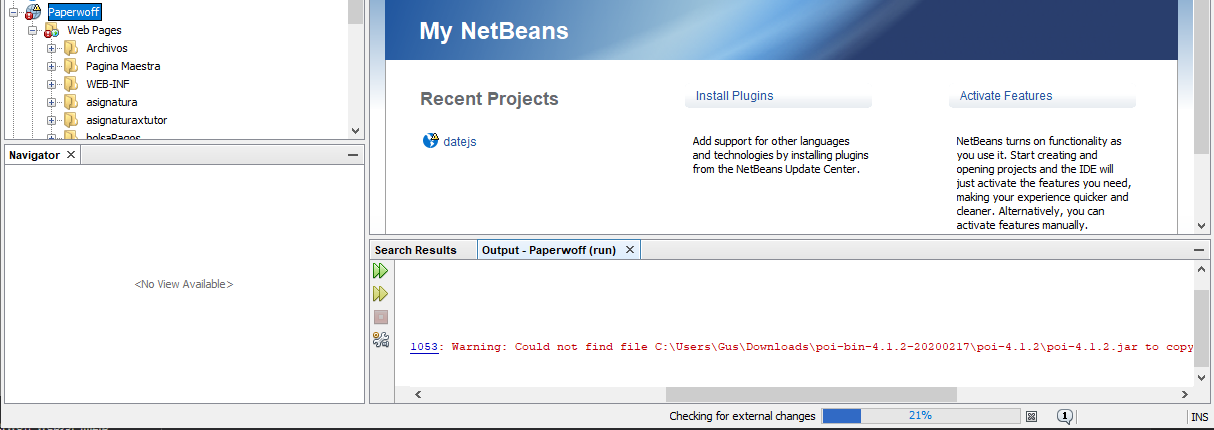Image resolution: width=1214 pixels, height=430 pixels.
Task: Select the asignaturaxtutor tree label
Action: coord(126,120)
